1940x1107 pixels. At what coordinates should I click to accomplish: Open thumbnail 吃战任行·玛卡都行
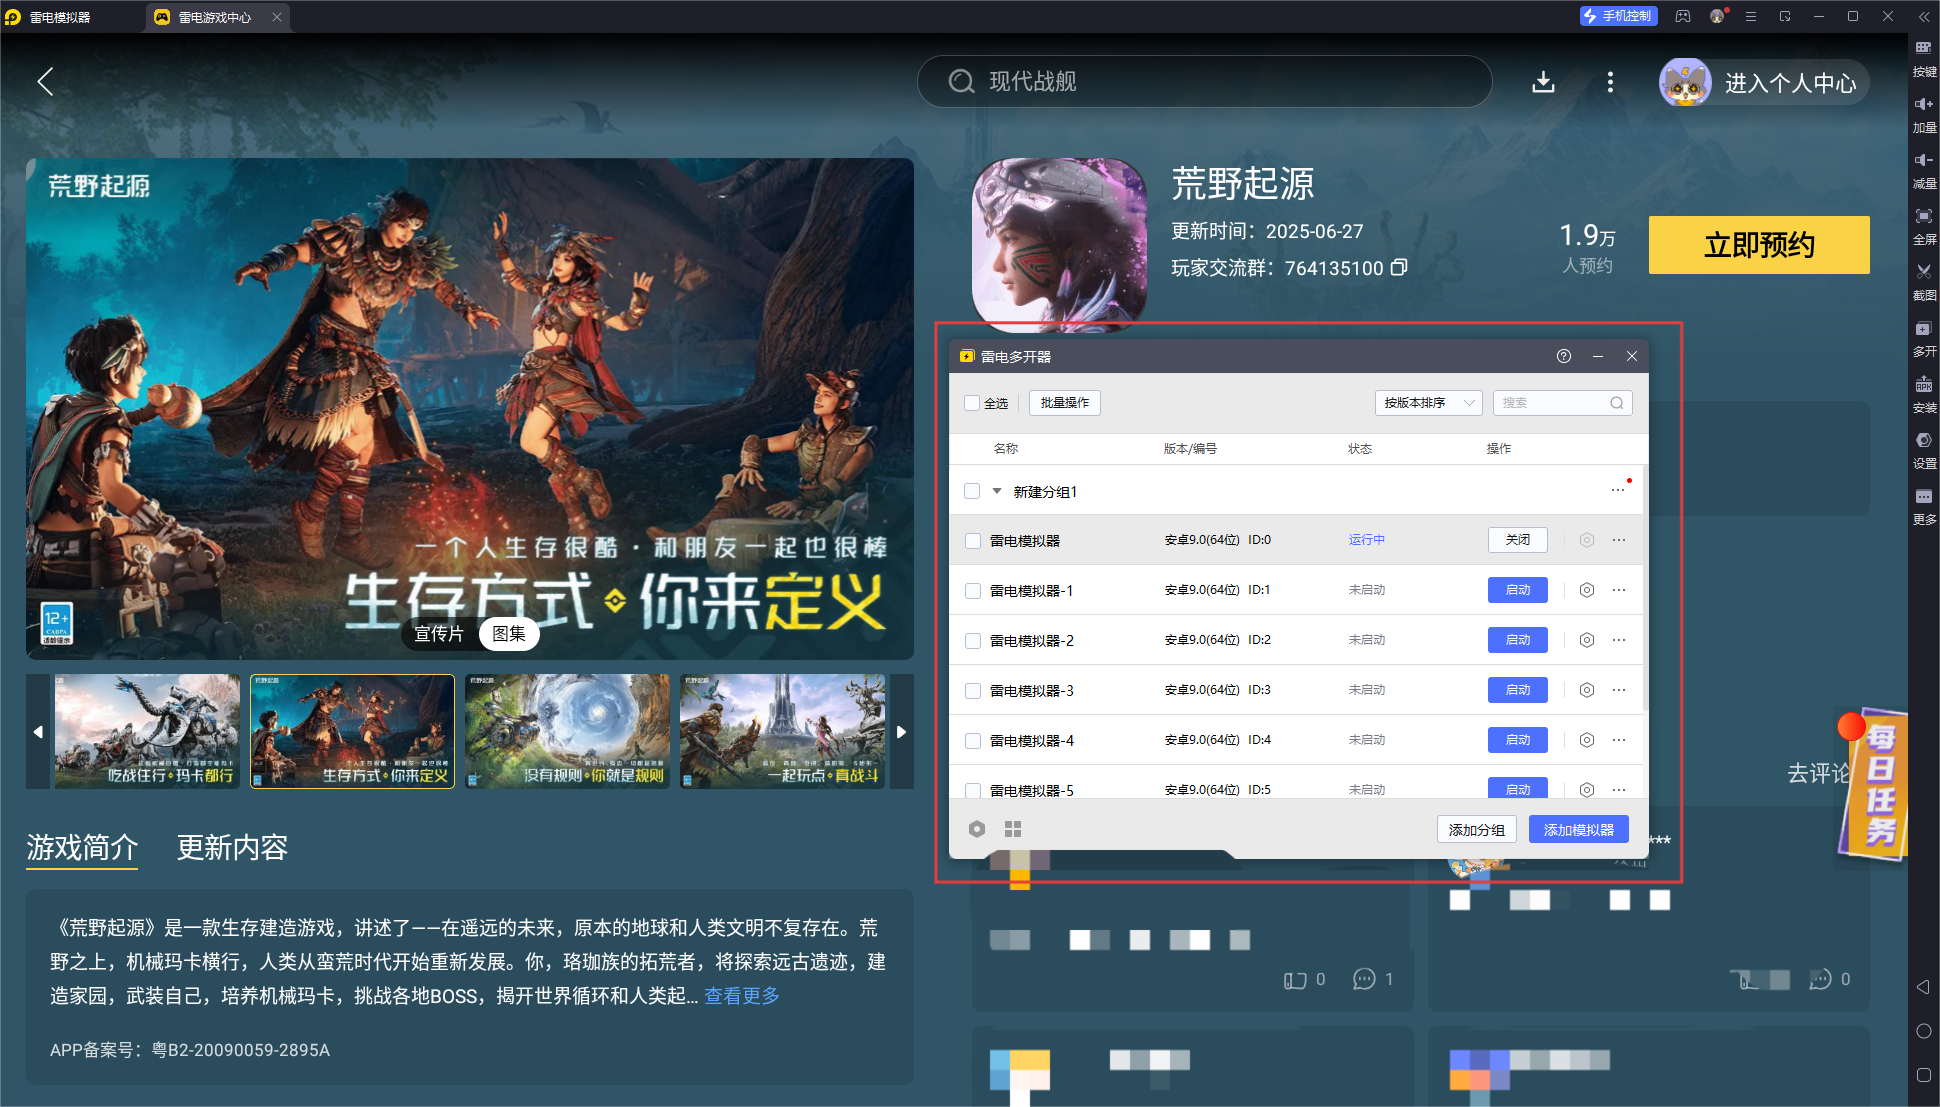(147, 732)
